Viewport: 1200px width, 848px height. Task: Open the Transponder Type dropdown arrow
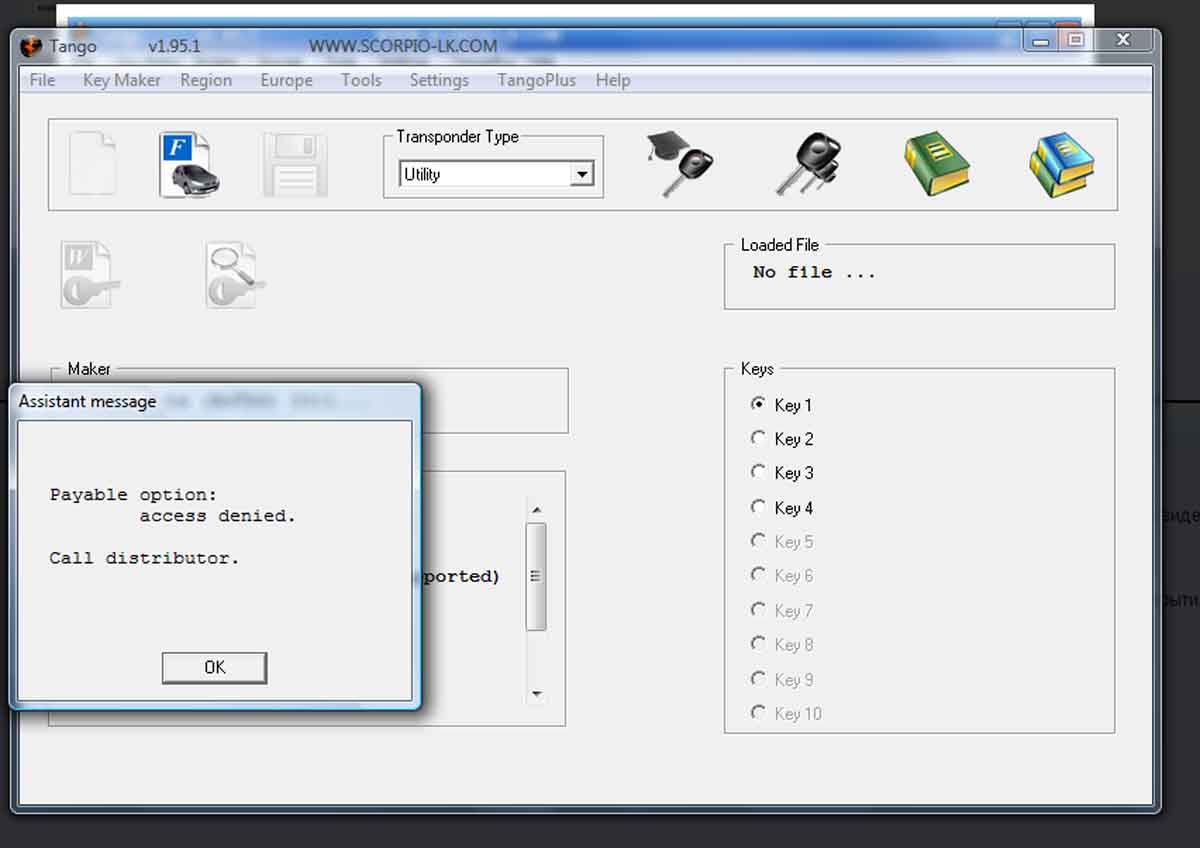tap(581, 174)
